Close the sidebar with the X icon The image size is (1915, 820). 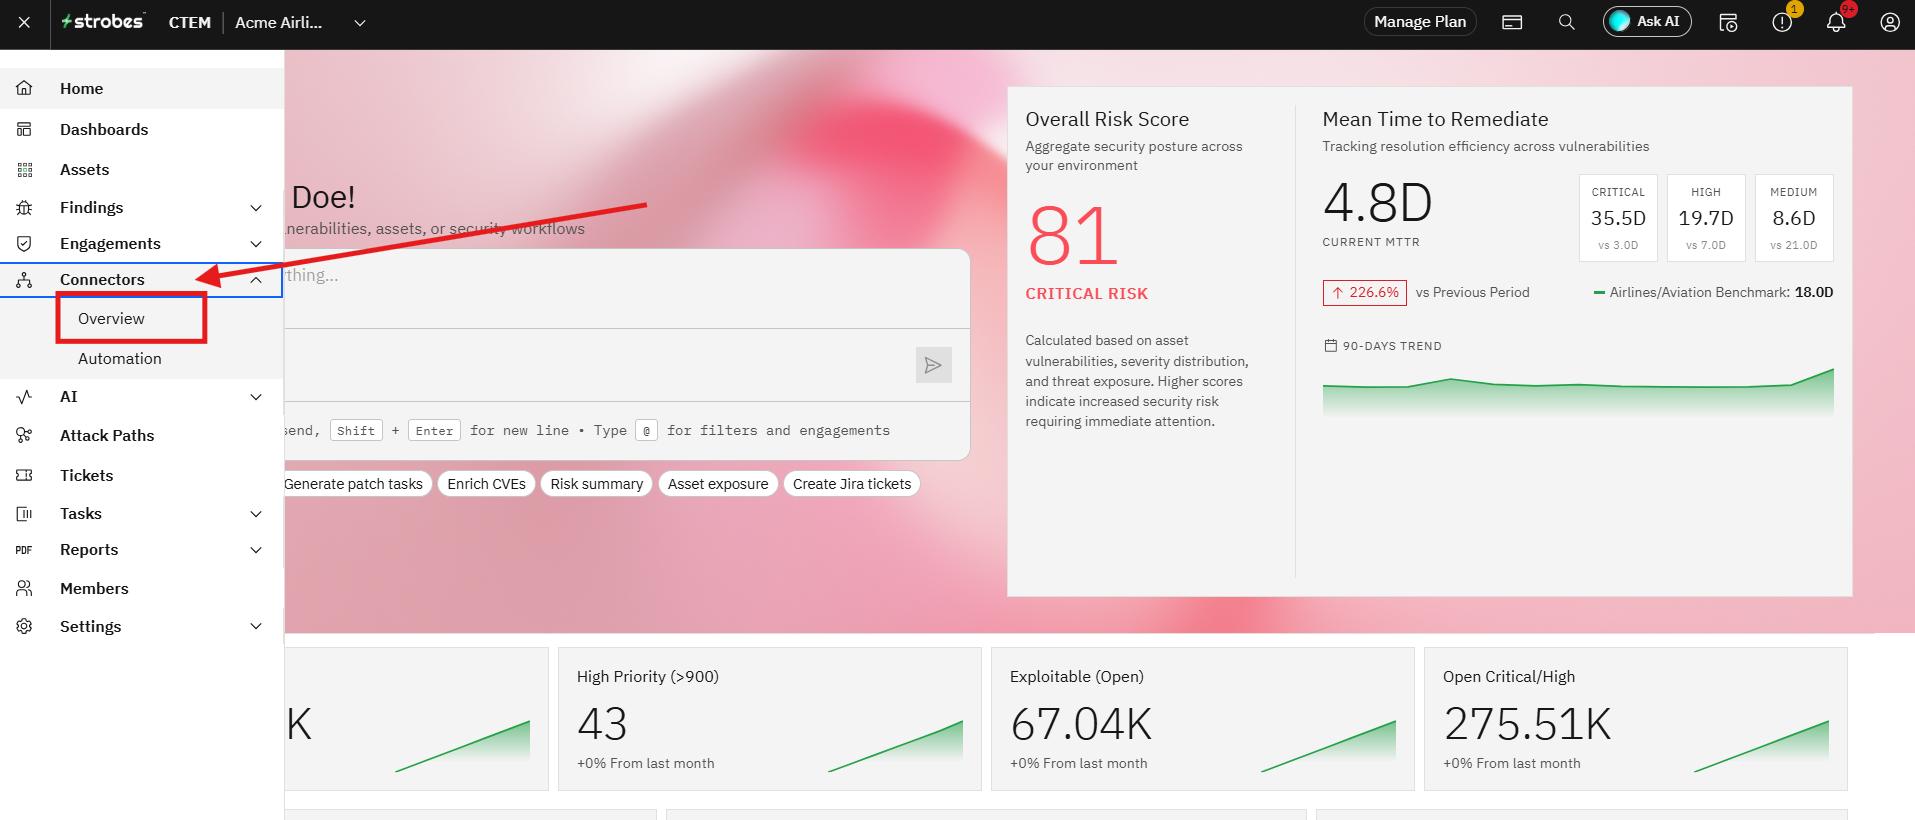click(x=24, y=22)
